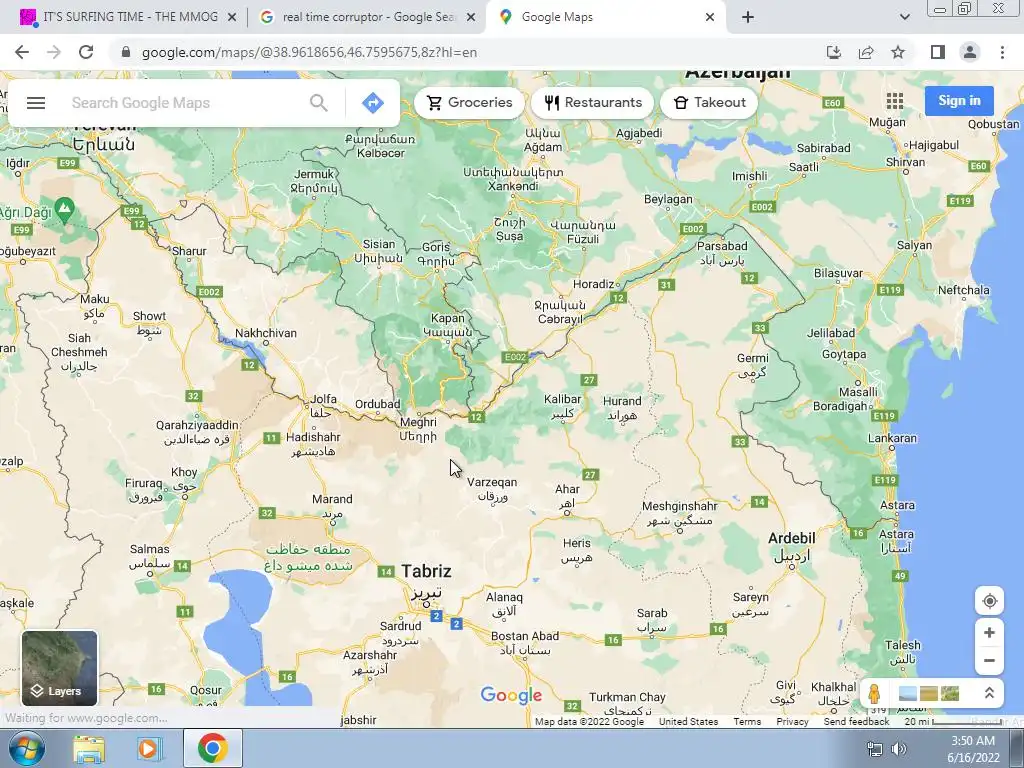The height and width of the screenshot is (768, 1024).
Task: Click the Kapan city label
Action: pos(447,318)
